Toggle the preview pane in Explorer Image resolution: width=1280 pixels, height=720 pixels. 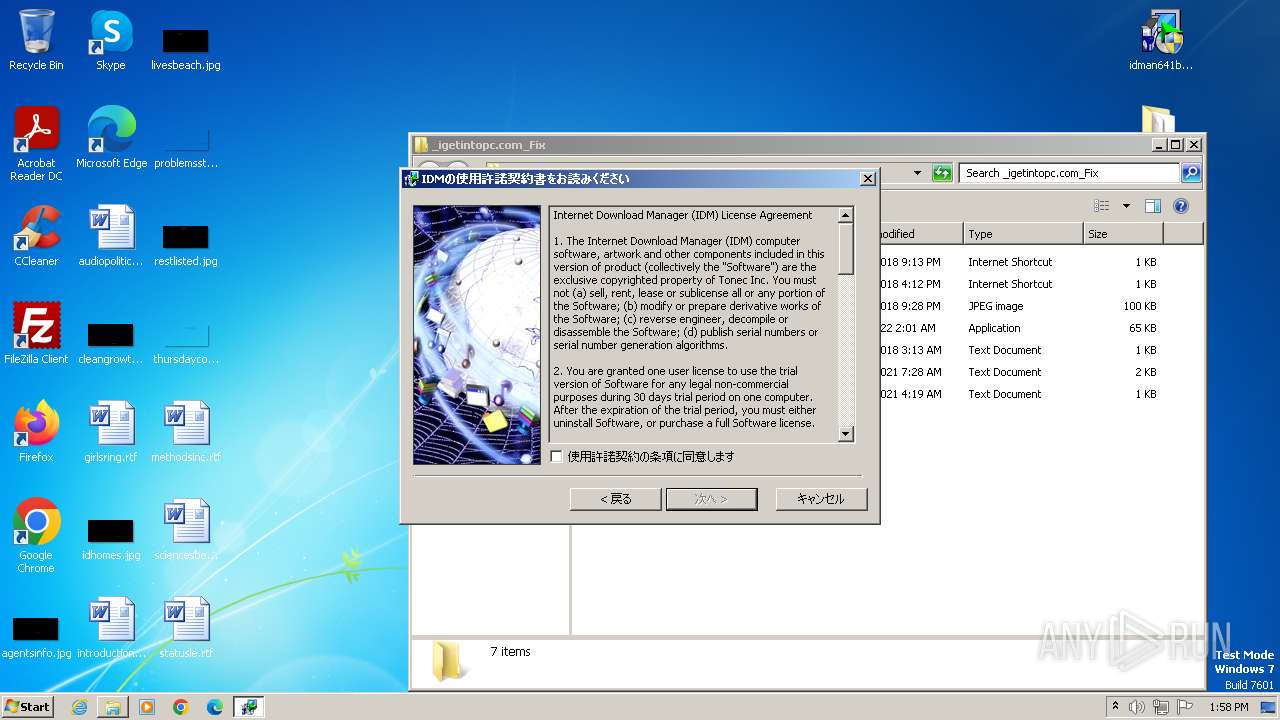pyautogui.click(x=1152, y=206)
